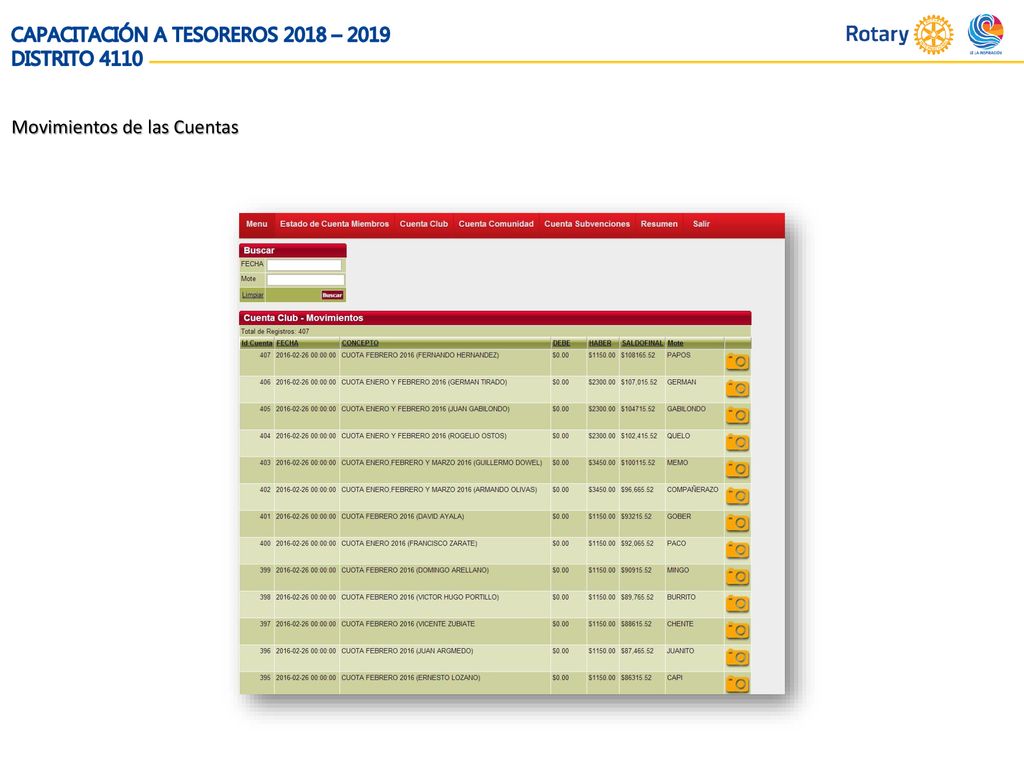
Task: Select concept CUOTA ENERO Y FEBRERO 2016 (ROGELIO OSTOS)
Action: click(424, 436)
